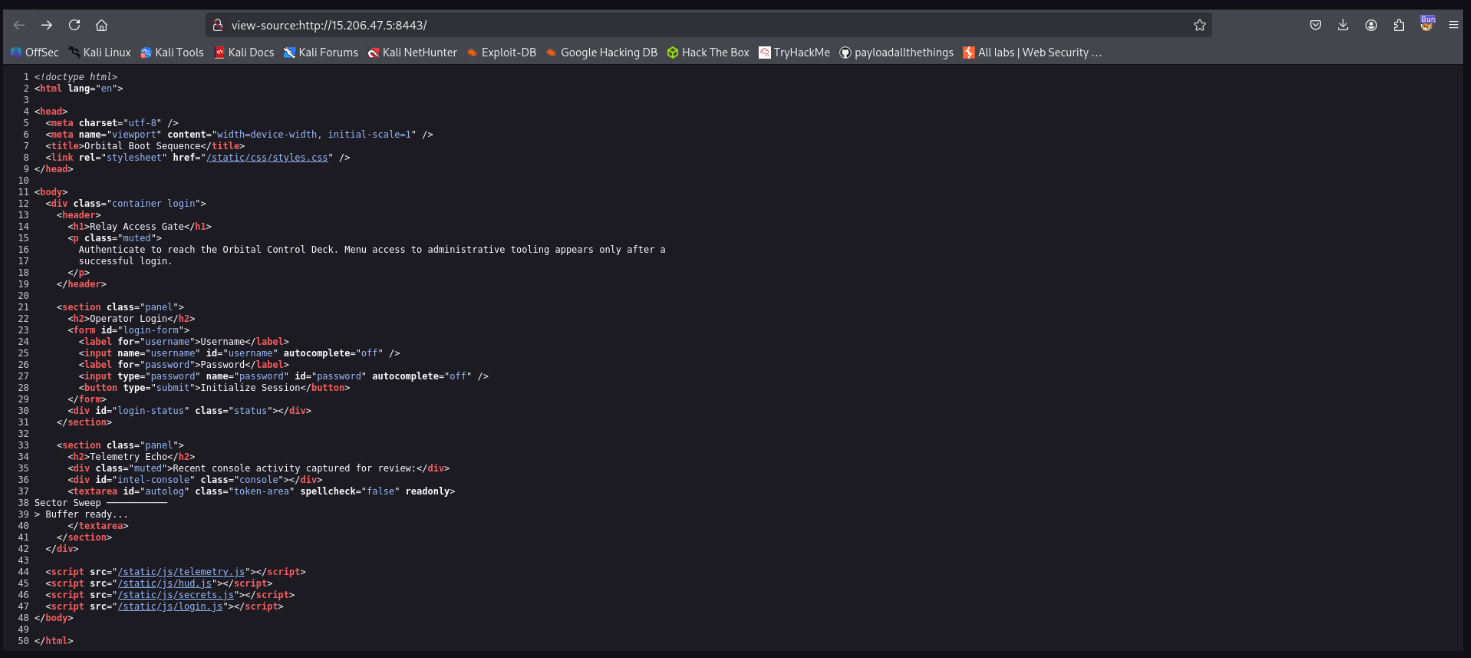This screenshot has height=658, width=1471.
Task: Open the /static/js/secrets.js link
Action: 173,594
